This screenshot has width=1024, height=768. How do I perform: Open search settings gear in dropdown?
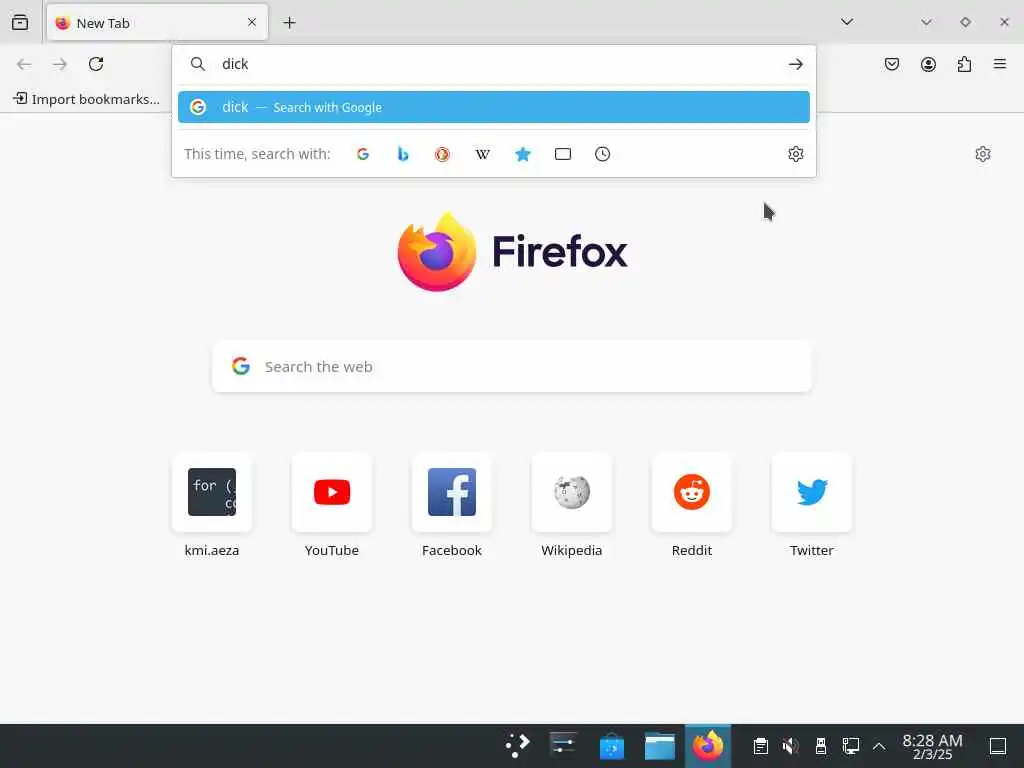795,154
